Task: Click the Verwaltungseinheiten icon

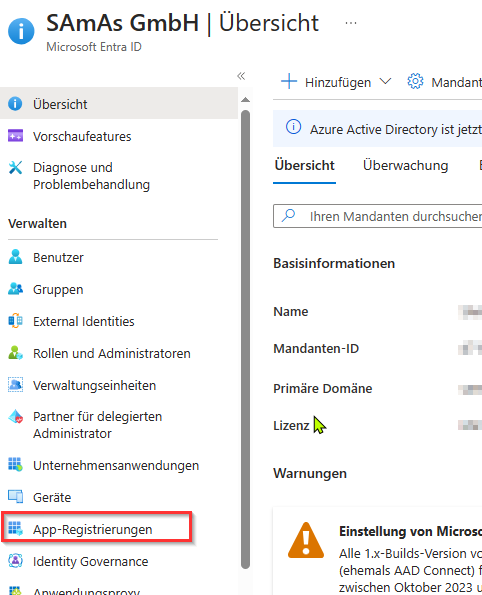Action: tap(15, 385)
